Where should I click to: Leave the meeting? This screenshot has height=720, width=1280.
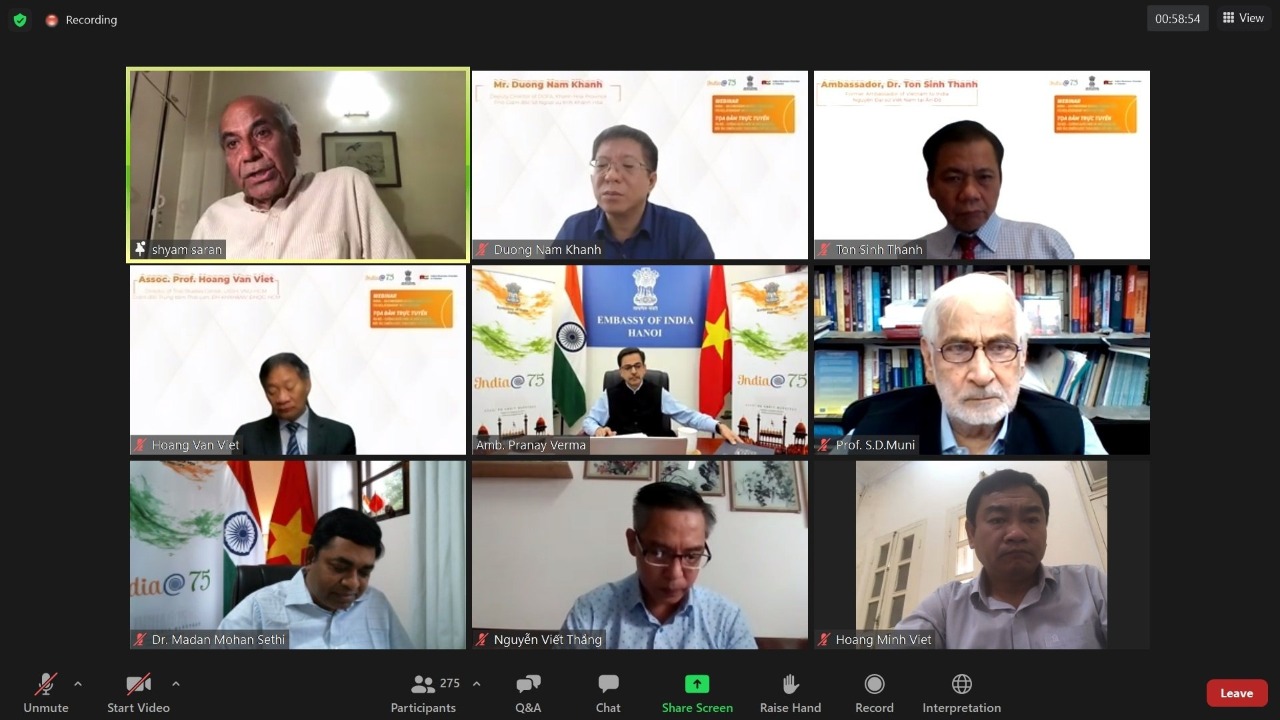(x=1237, y=693)
